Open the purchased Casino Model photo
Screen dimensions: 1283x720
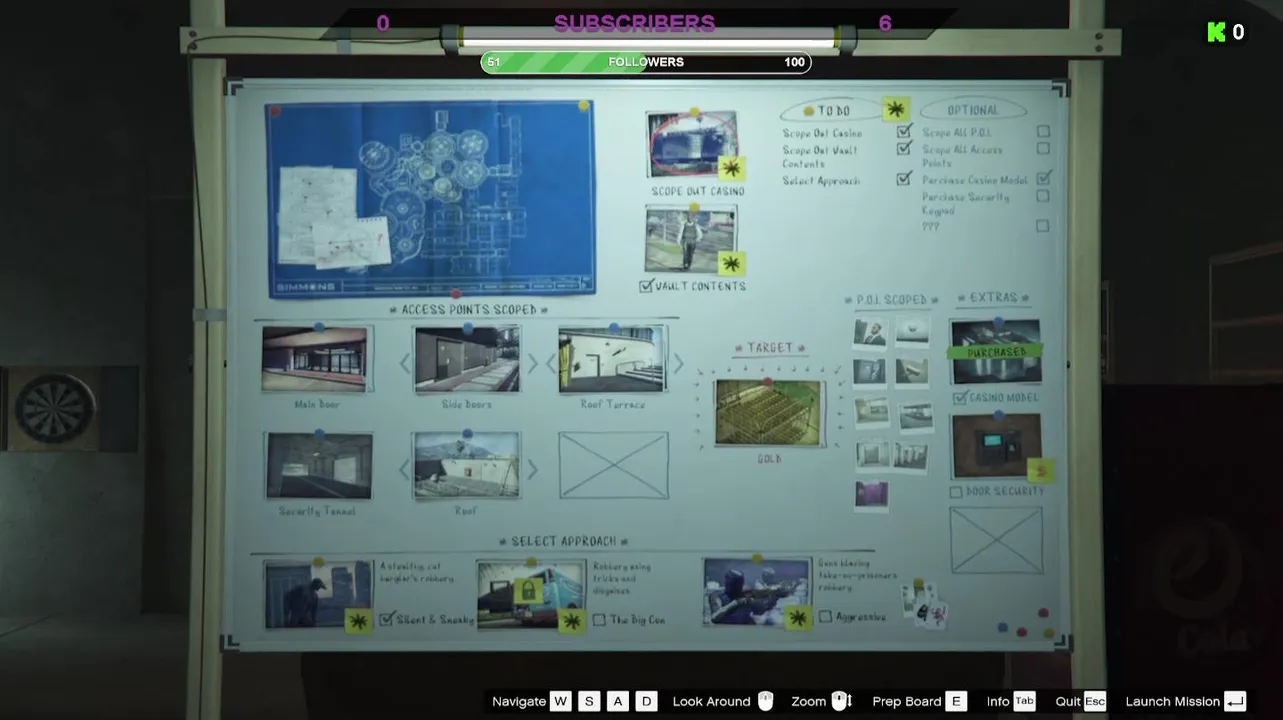tap(996, 352)
